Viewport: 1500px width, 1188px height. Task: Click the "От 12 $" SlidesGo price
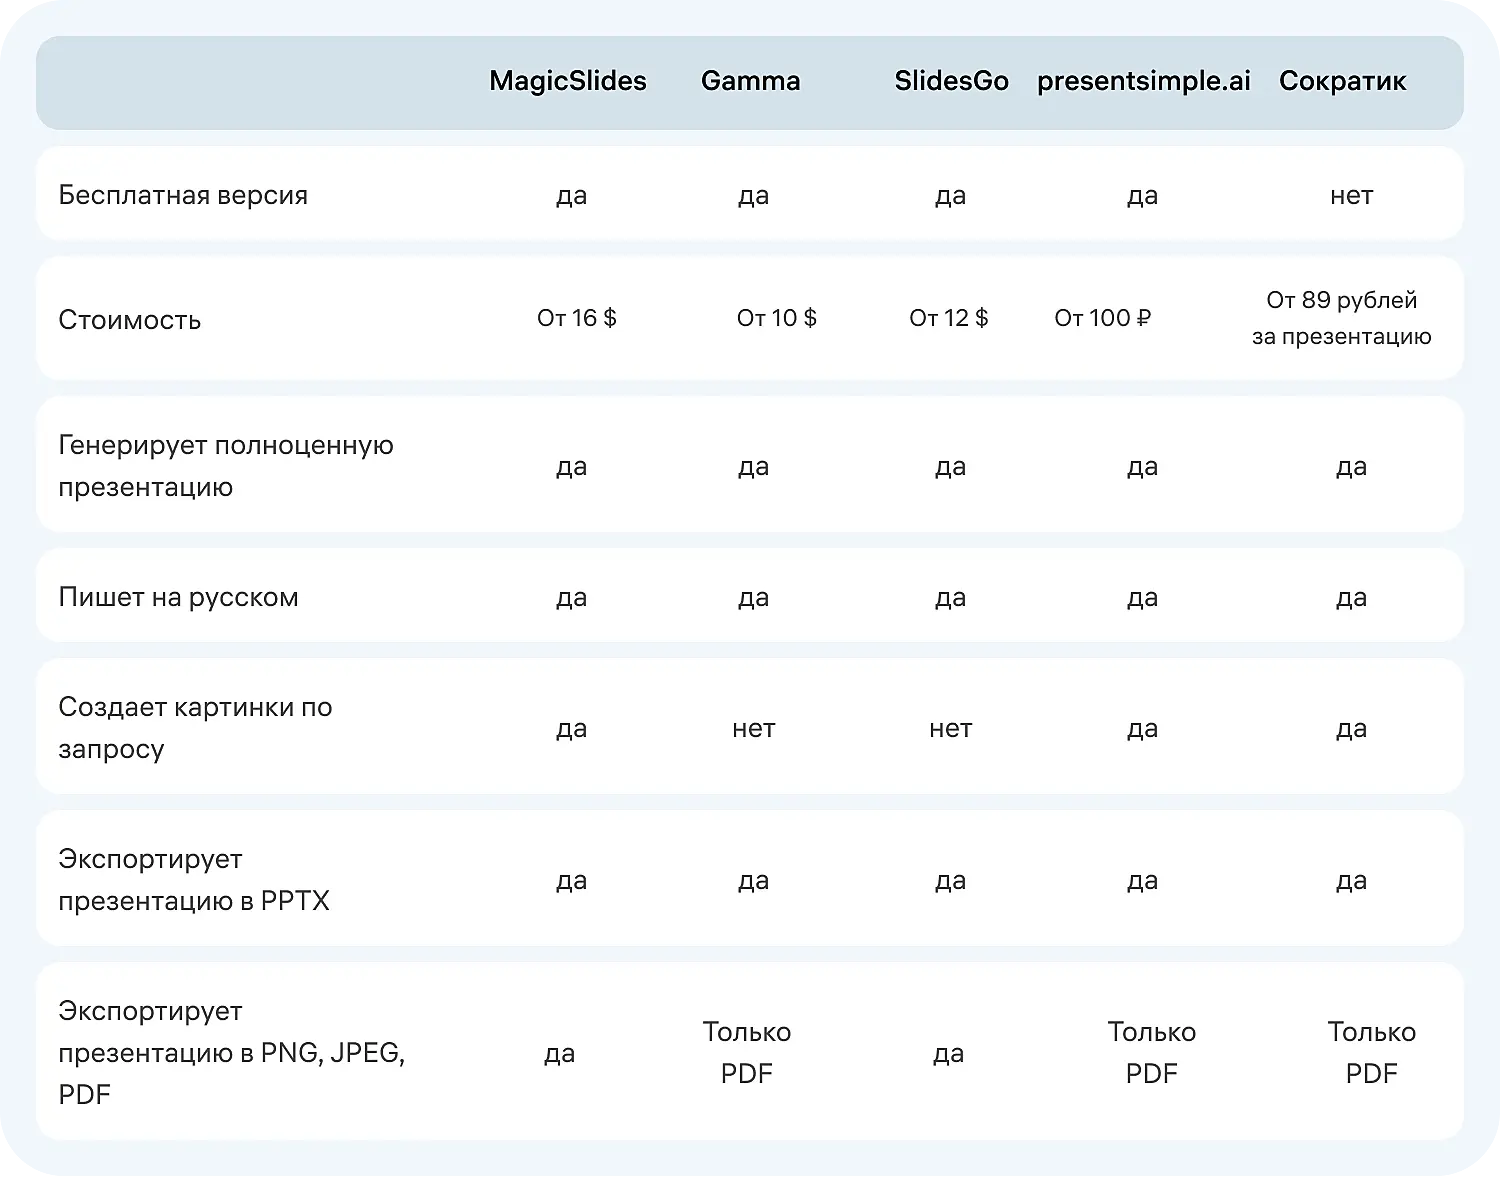949,318
